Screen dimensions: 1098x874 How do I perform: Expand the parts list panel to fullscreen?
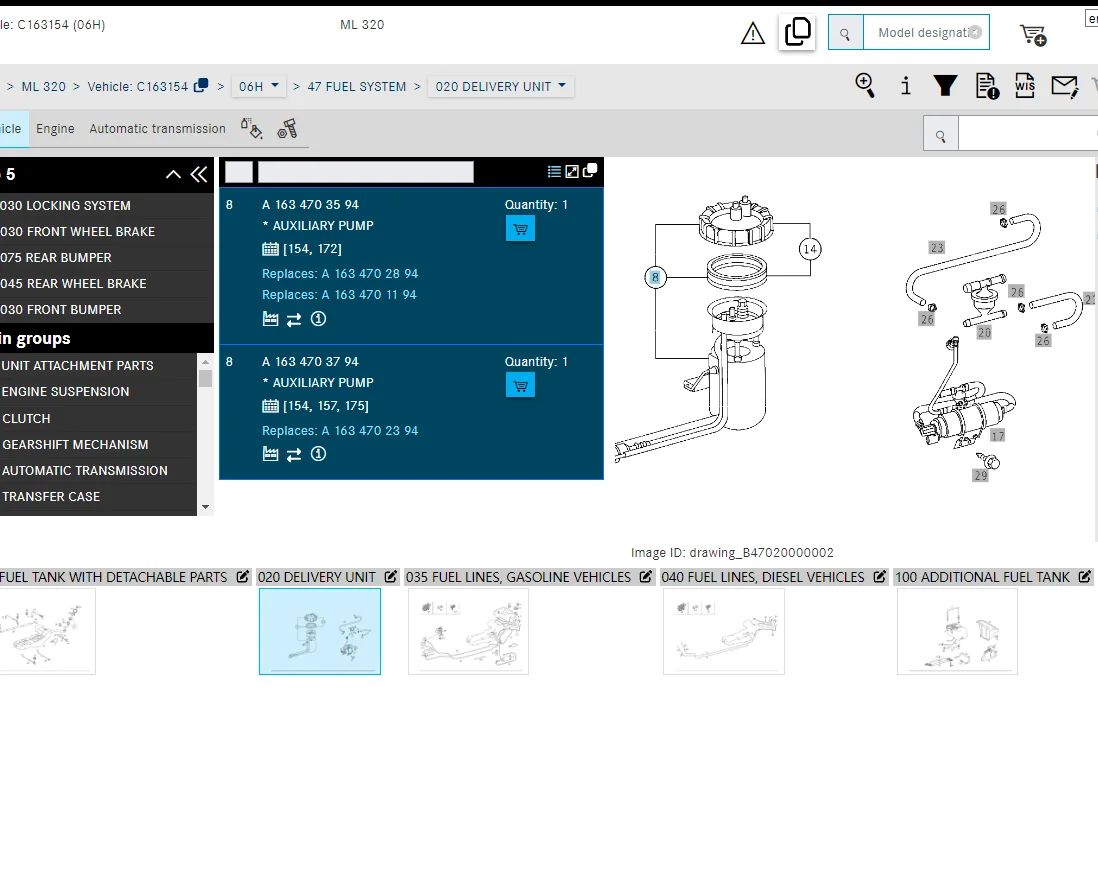coord(572,172)
